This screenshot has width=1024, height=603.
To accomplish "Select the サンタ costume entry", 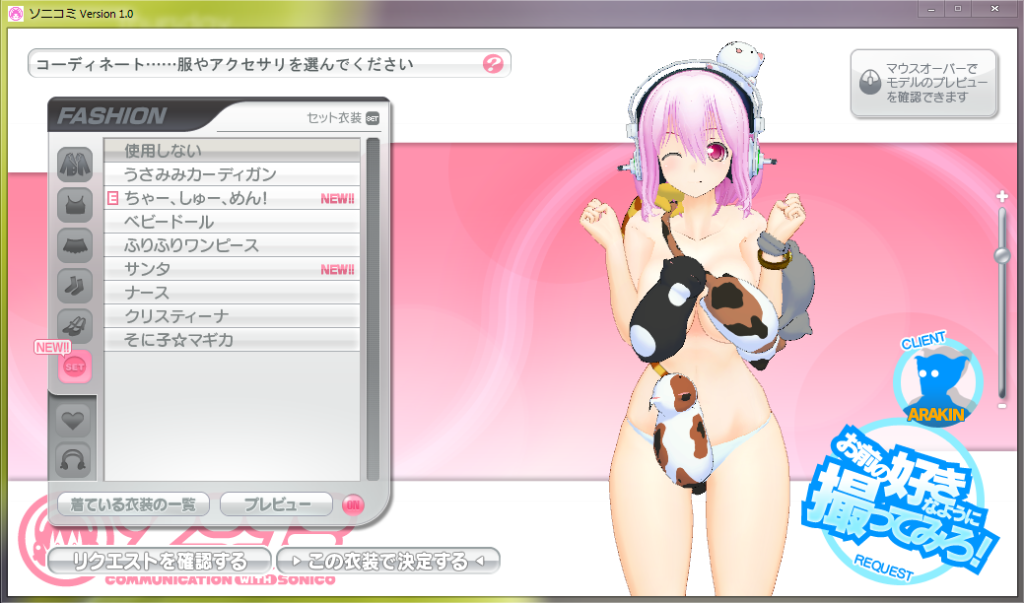I will click(231, 269).
